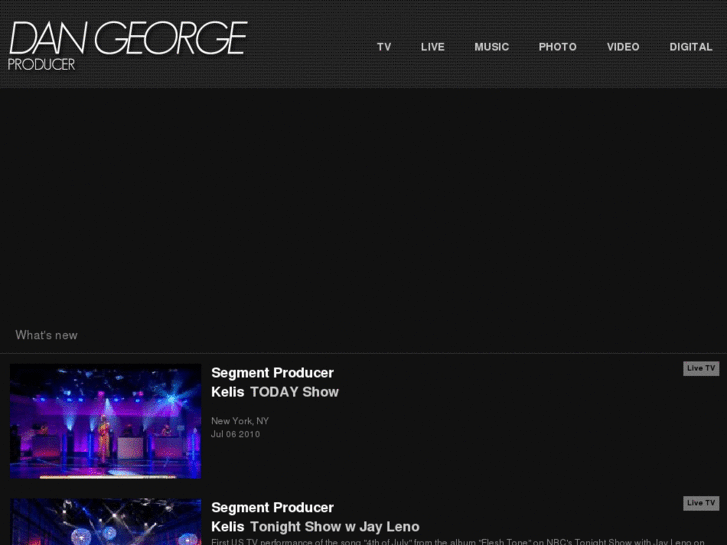Click the Kelis Tonight Show w Jay Leno title
Screen dimensions: 727x545
point(315,526)
